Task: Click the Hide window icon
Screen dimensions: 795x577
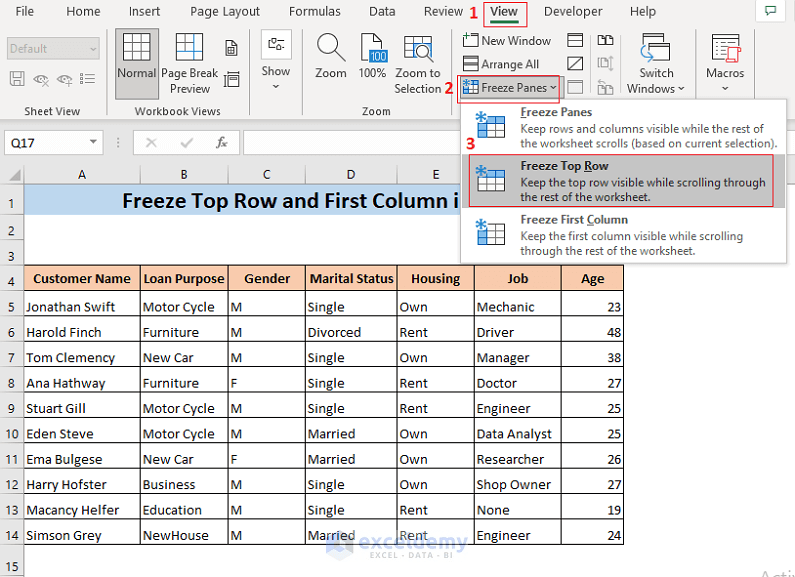Action: (x=575, y=63)
